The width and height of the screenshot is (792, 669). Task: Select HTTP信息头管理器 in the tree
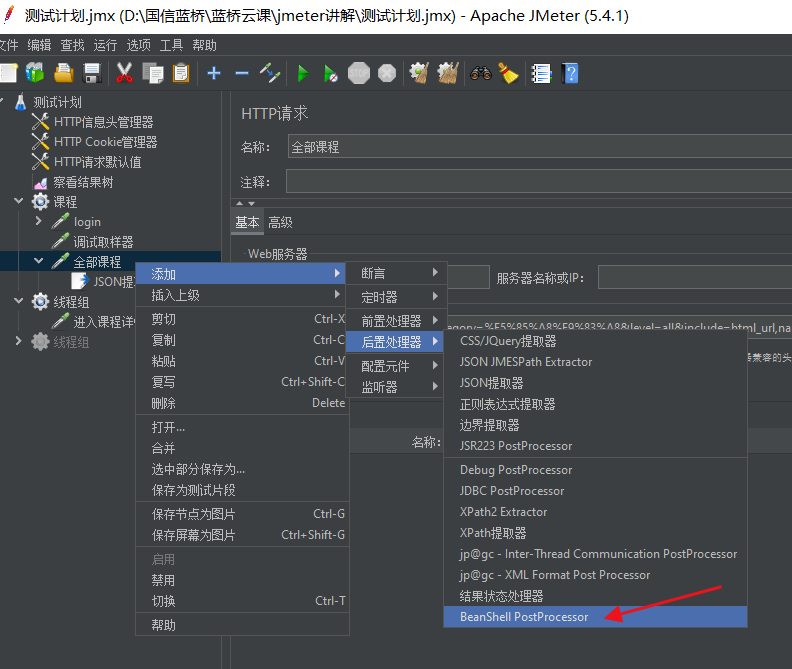[x=104, y=122]
